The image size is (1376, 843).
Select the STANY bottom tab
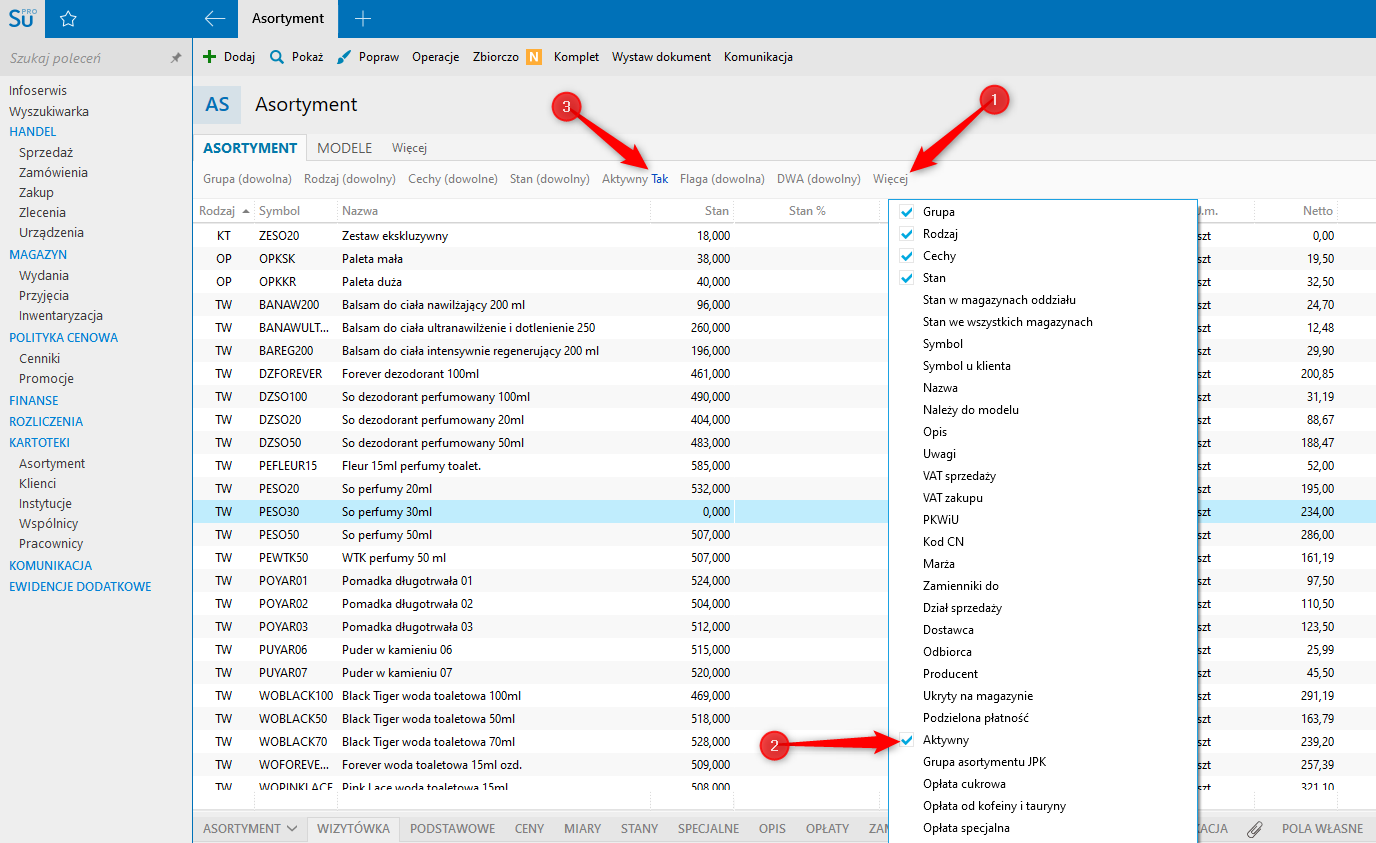coord(640,828)
